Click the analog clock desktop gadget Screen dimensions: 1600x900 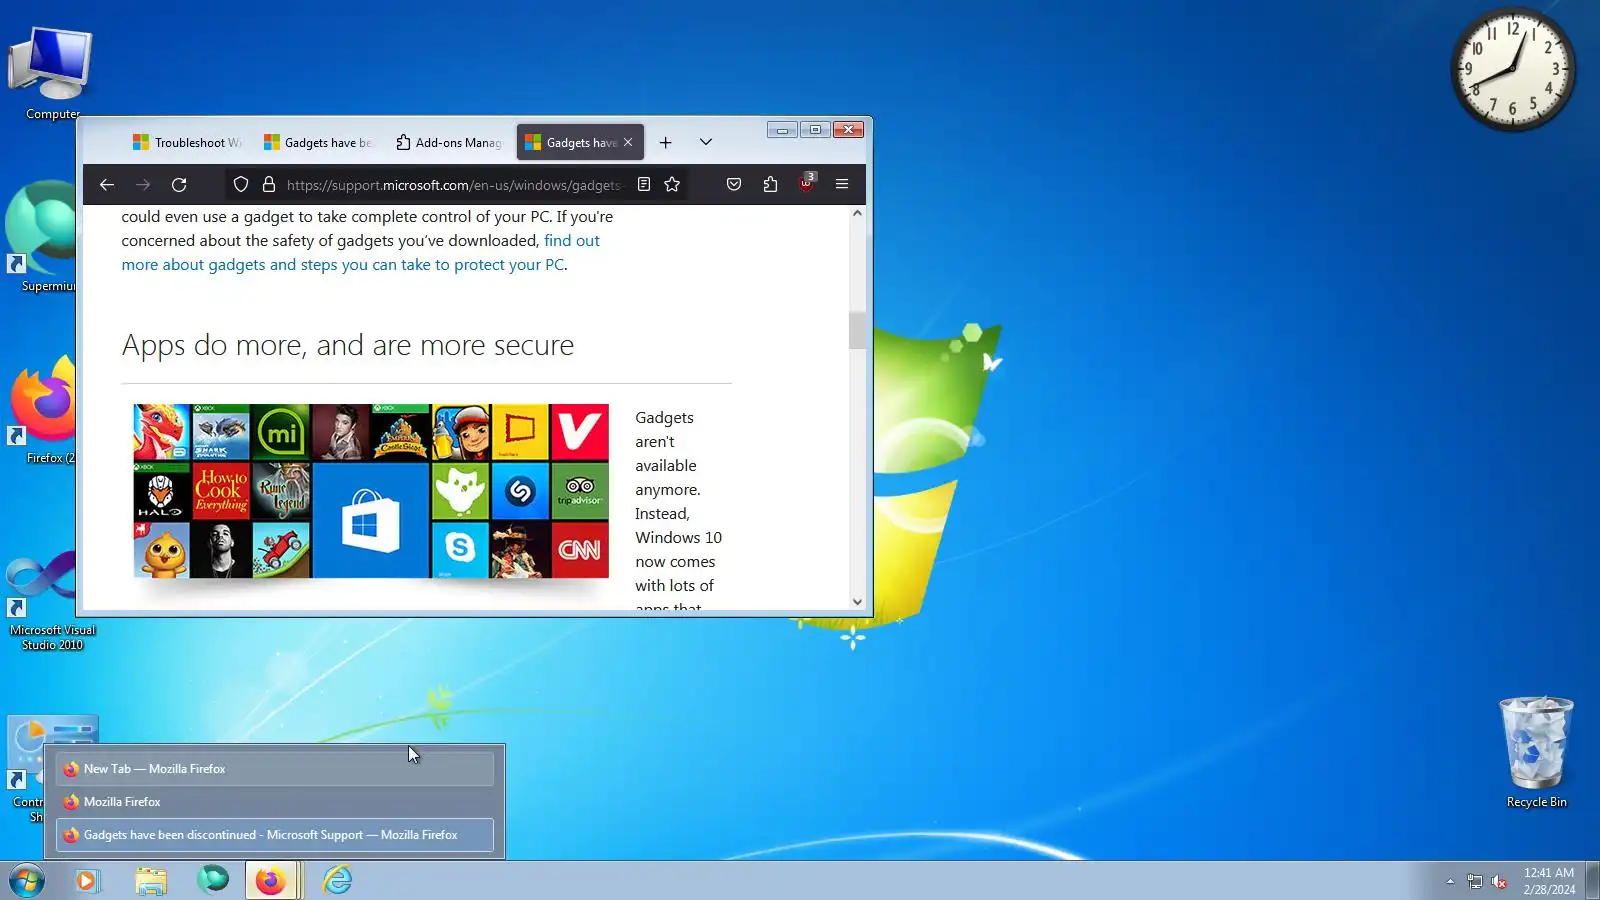tap(1512, 70)
